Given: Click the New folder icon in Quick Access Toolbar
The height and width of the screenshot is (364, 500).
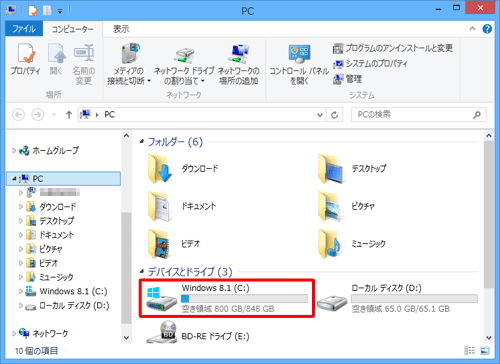Looking at the screenshot, I should point(47,11).
